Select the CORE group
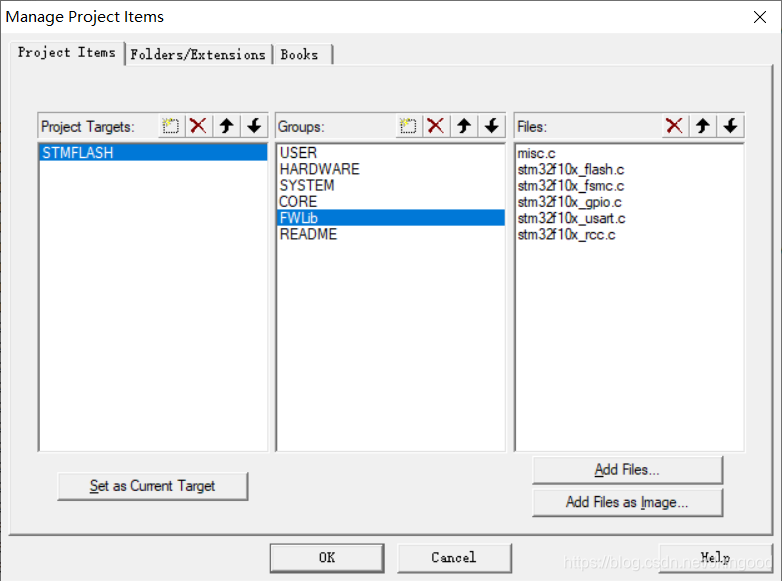Screen dimensions: 782x581 click(391, 201)
